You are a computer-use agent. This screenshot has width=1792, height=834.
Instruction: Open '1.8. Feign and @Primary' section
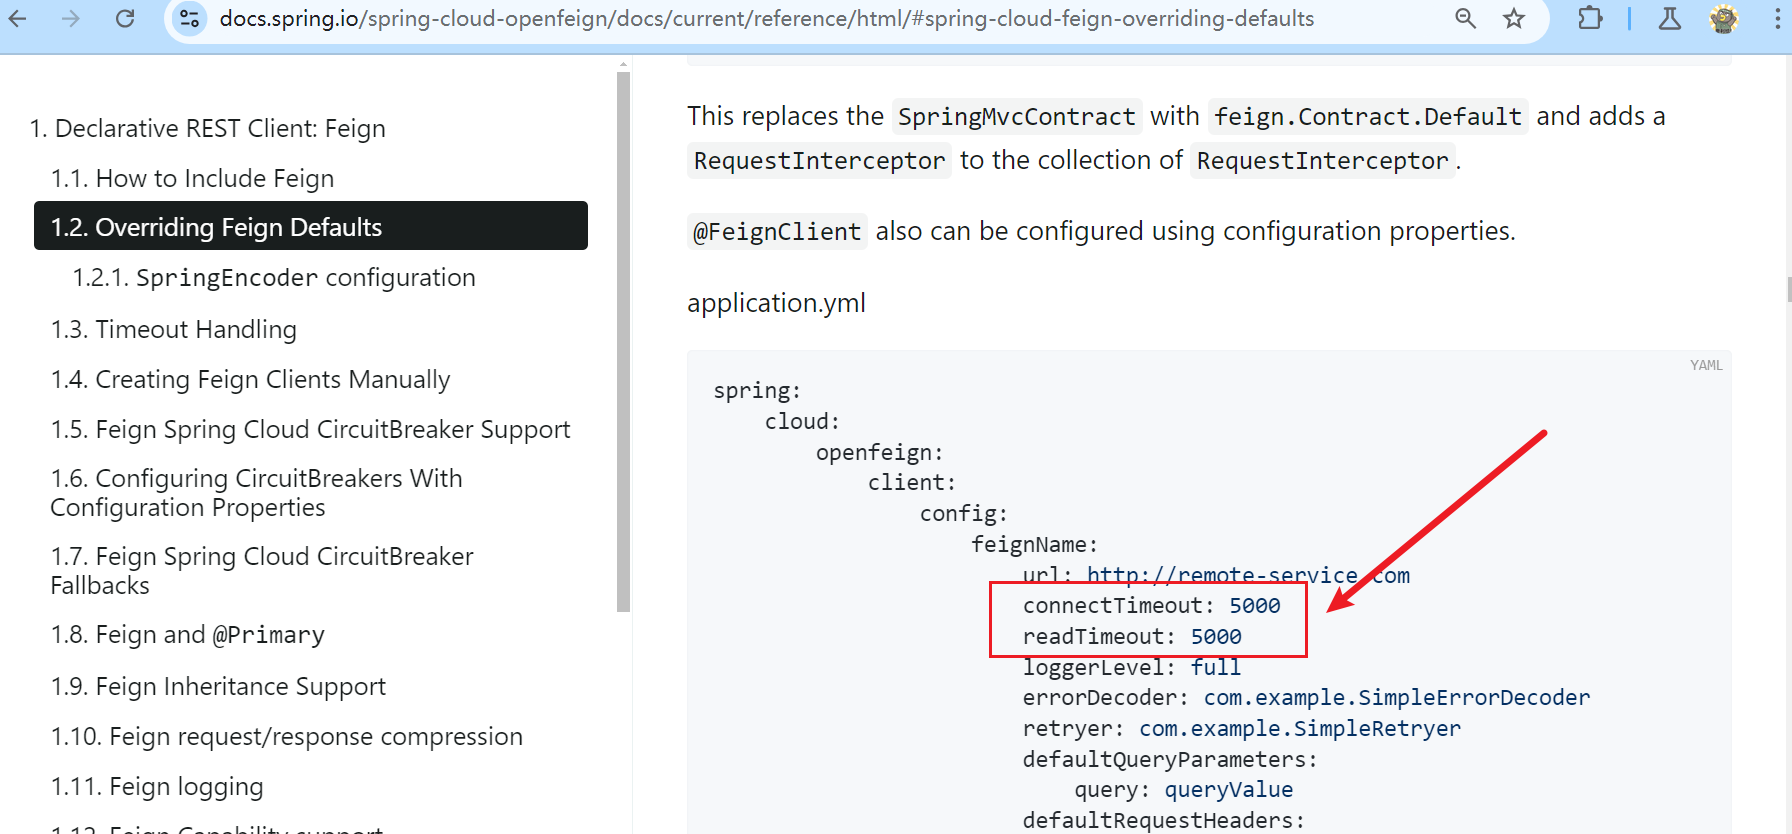(x=188, y=635)
